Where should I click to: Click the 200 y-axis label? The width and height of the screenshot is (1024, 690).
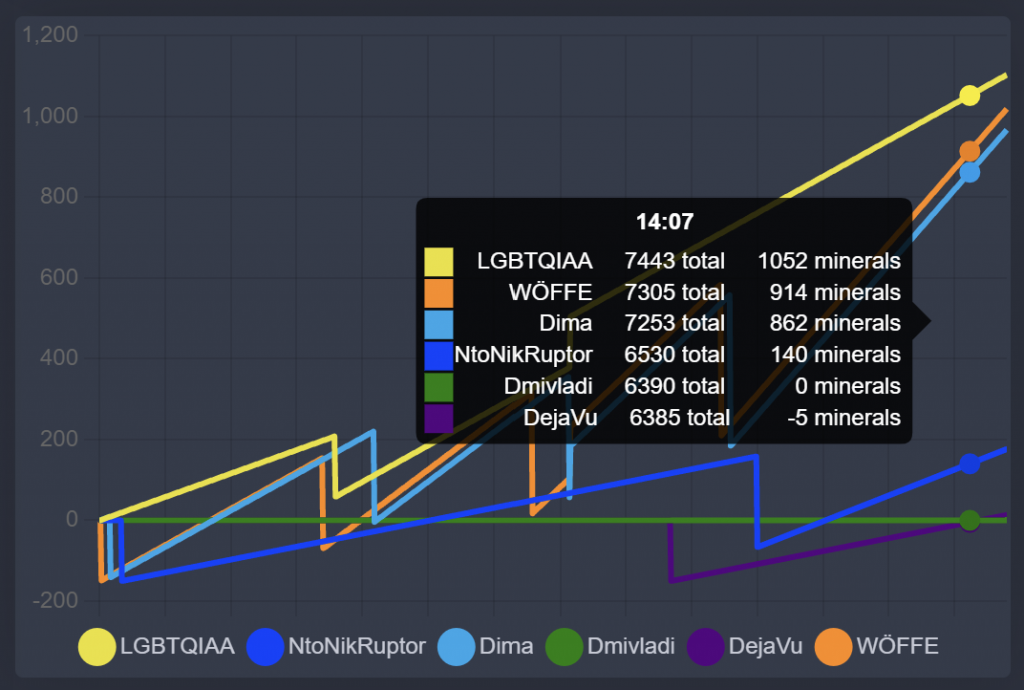tap(59, 439)
